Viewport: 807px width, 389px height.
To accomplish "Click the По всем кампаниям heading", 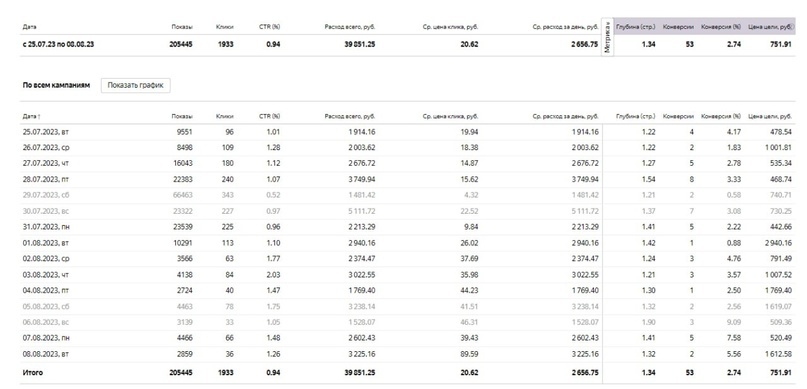I will pyautogui.click(x=56, y=85).
